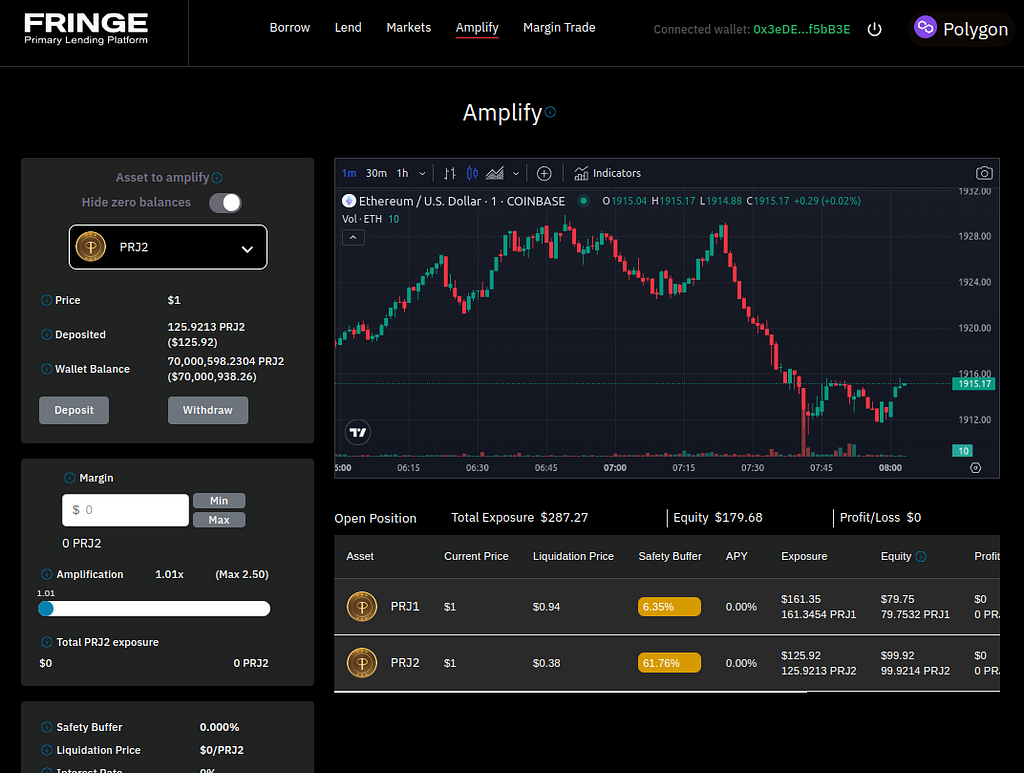Open chart settings gear icon
The height and width of the screenshot is (773, 1024).
[x=976, y=467]
